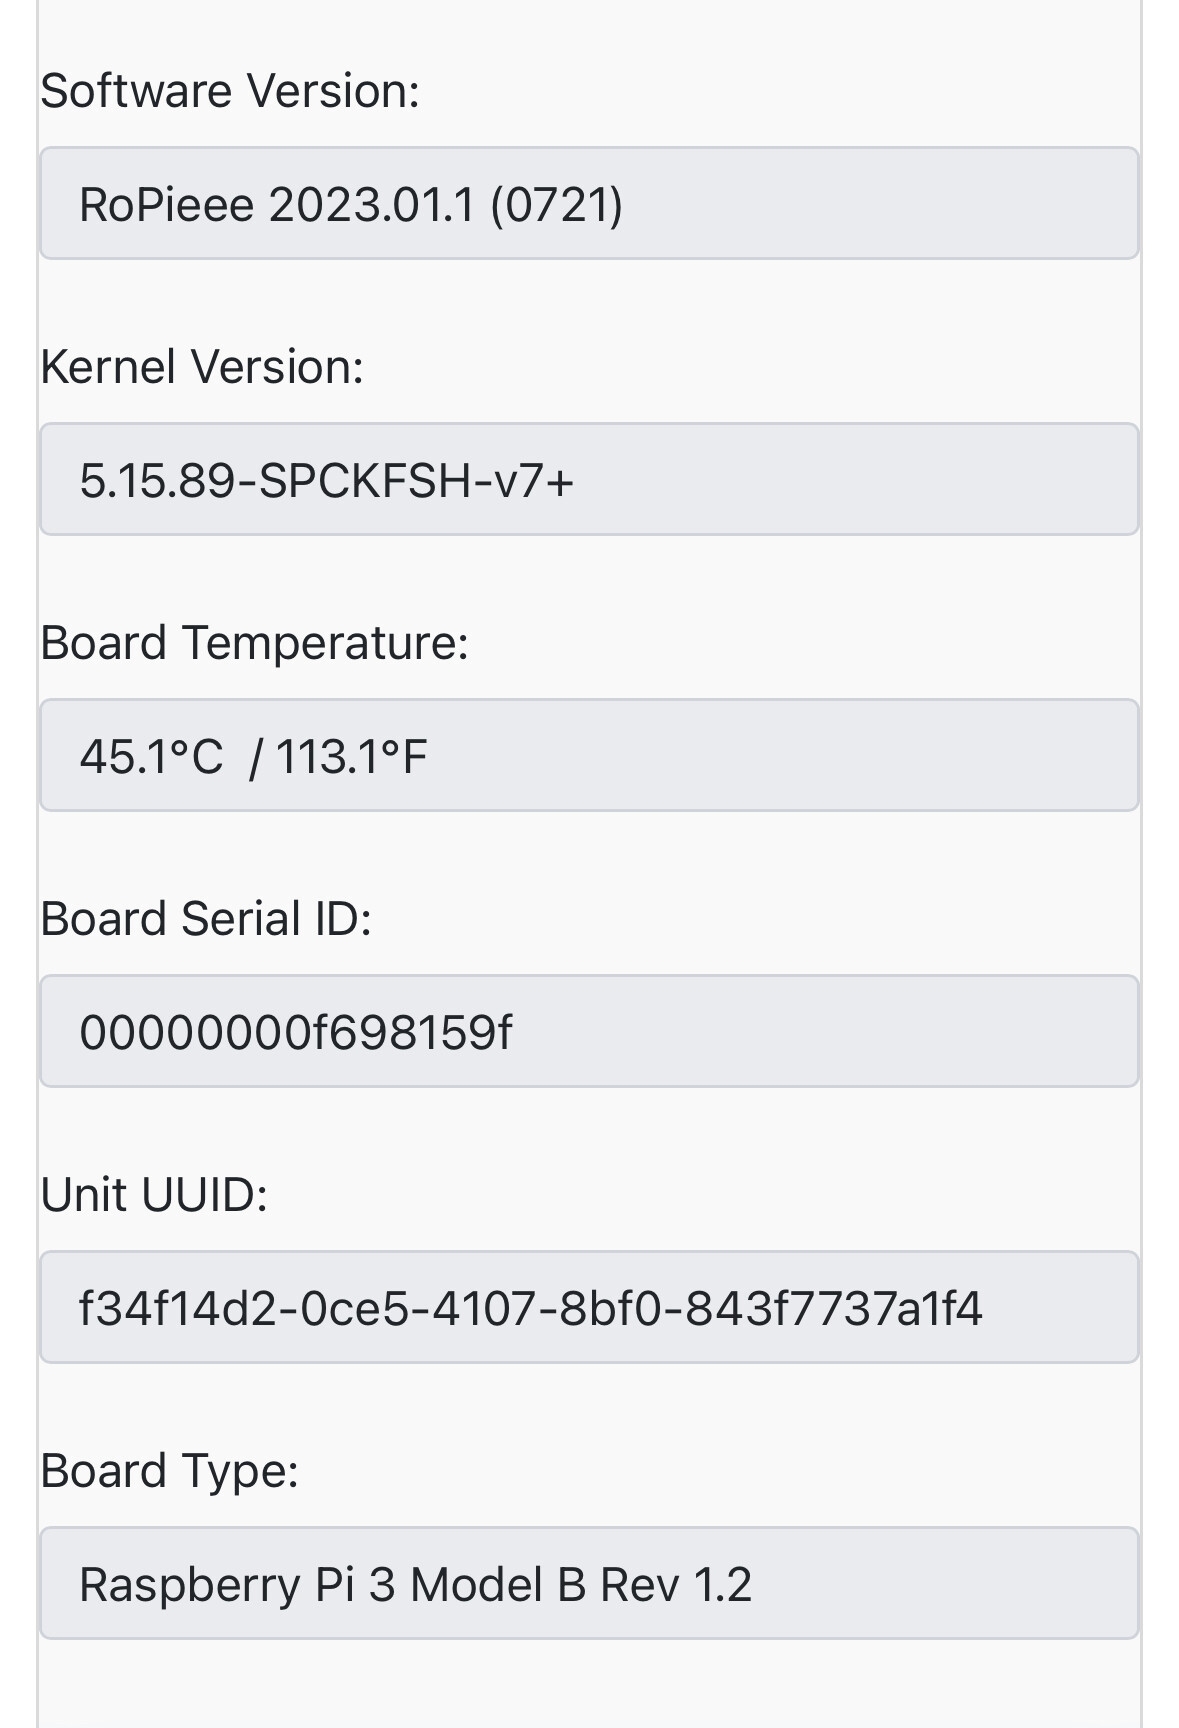The image size is (1179, 1728).
Task: Click the "Board Serial ID:" label
Action: pos(206,919)
